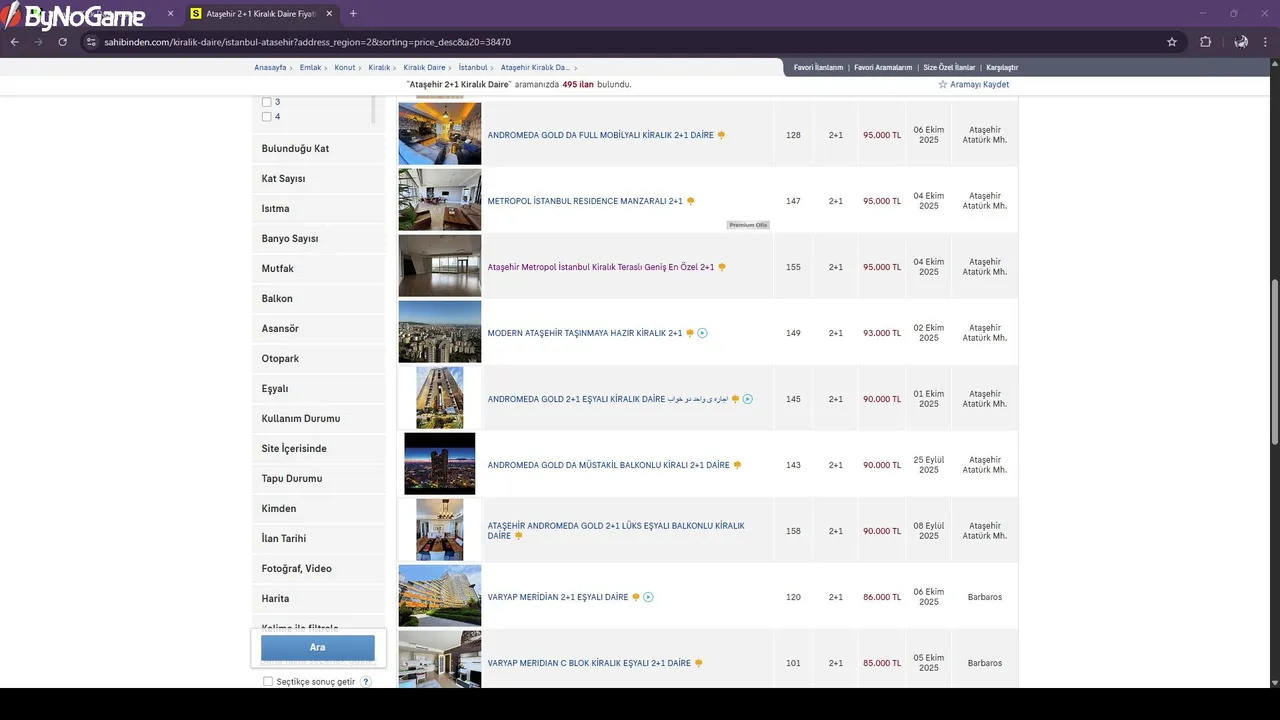Open a new tab with the plus icon
The width and height of the screenshot is (1280, 720).
pyautogui.click(x=353, y=14)
